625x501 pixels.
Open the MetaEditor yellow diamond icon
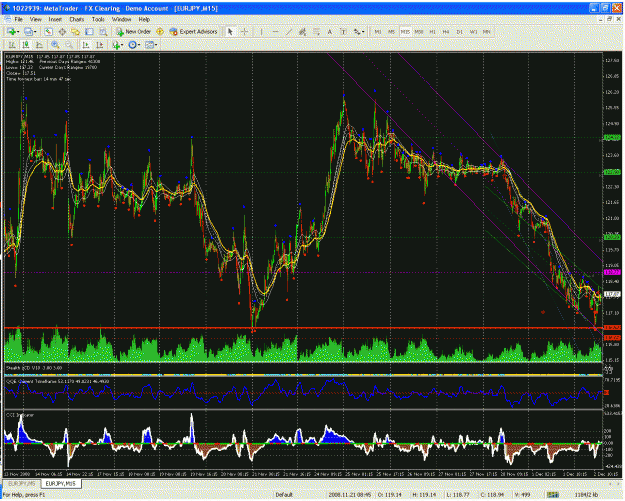(x=160, y=32)
